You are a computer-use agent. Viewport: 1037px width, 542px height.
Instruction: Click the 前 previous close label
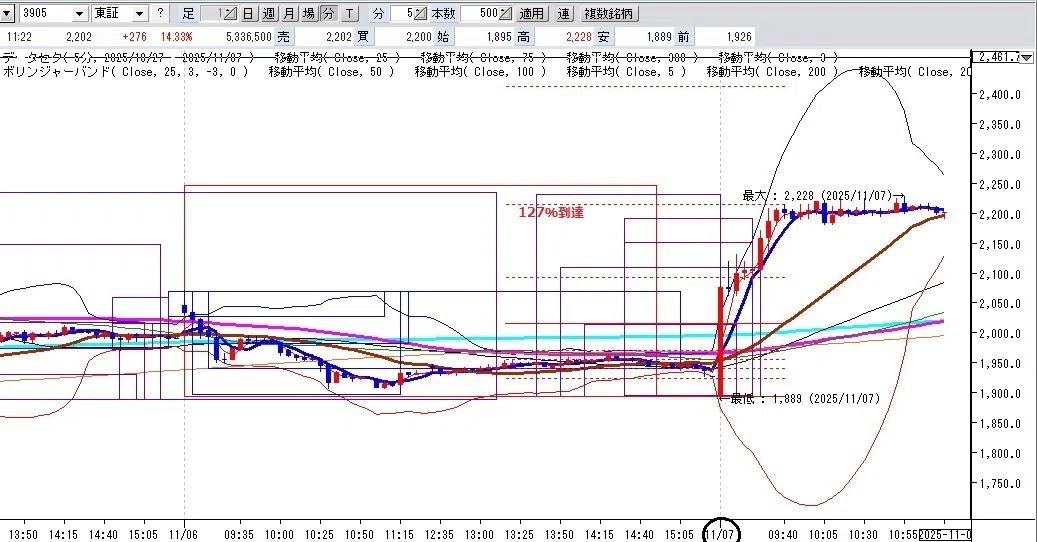point(683,37)
